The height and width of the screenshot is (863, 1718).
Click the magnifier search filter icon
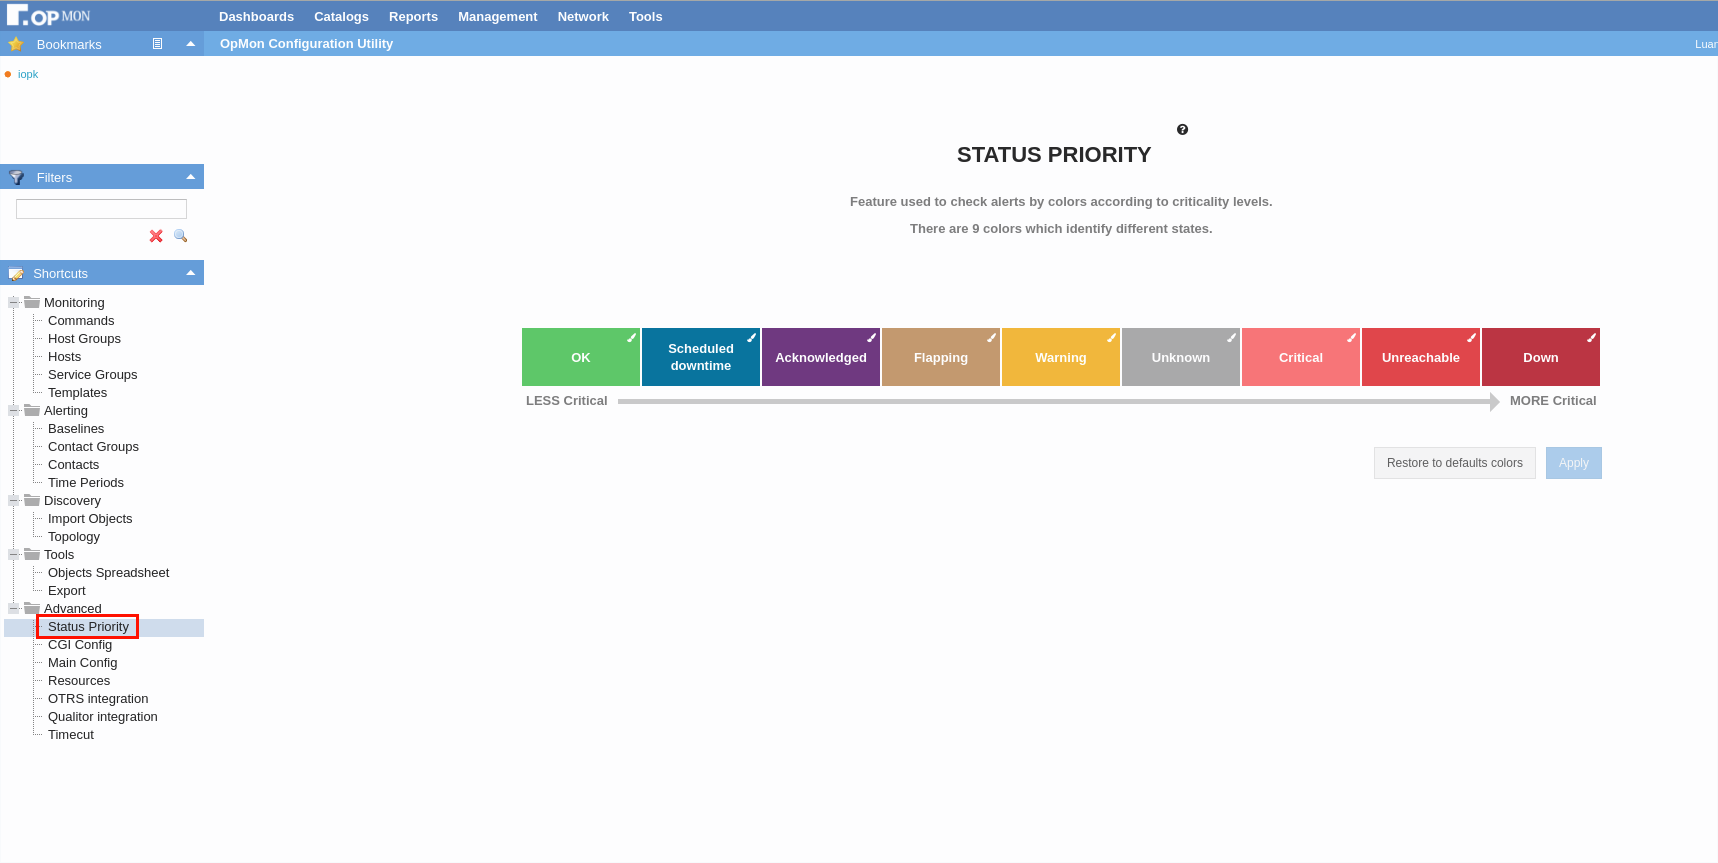[x=181, y=236]
